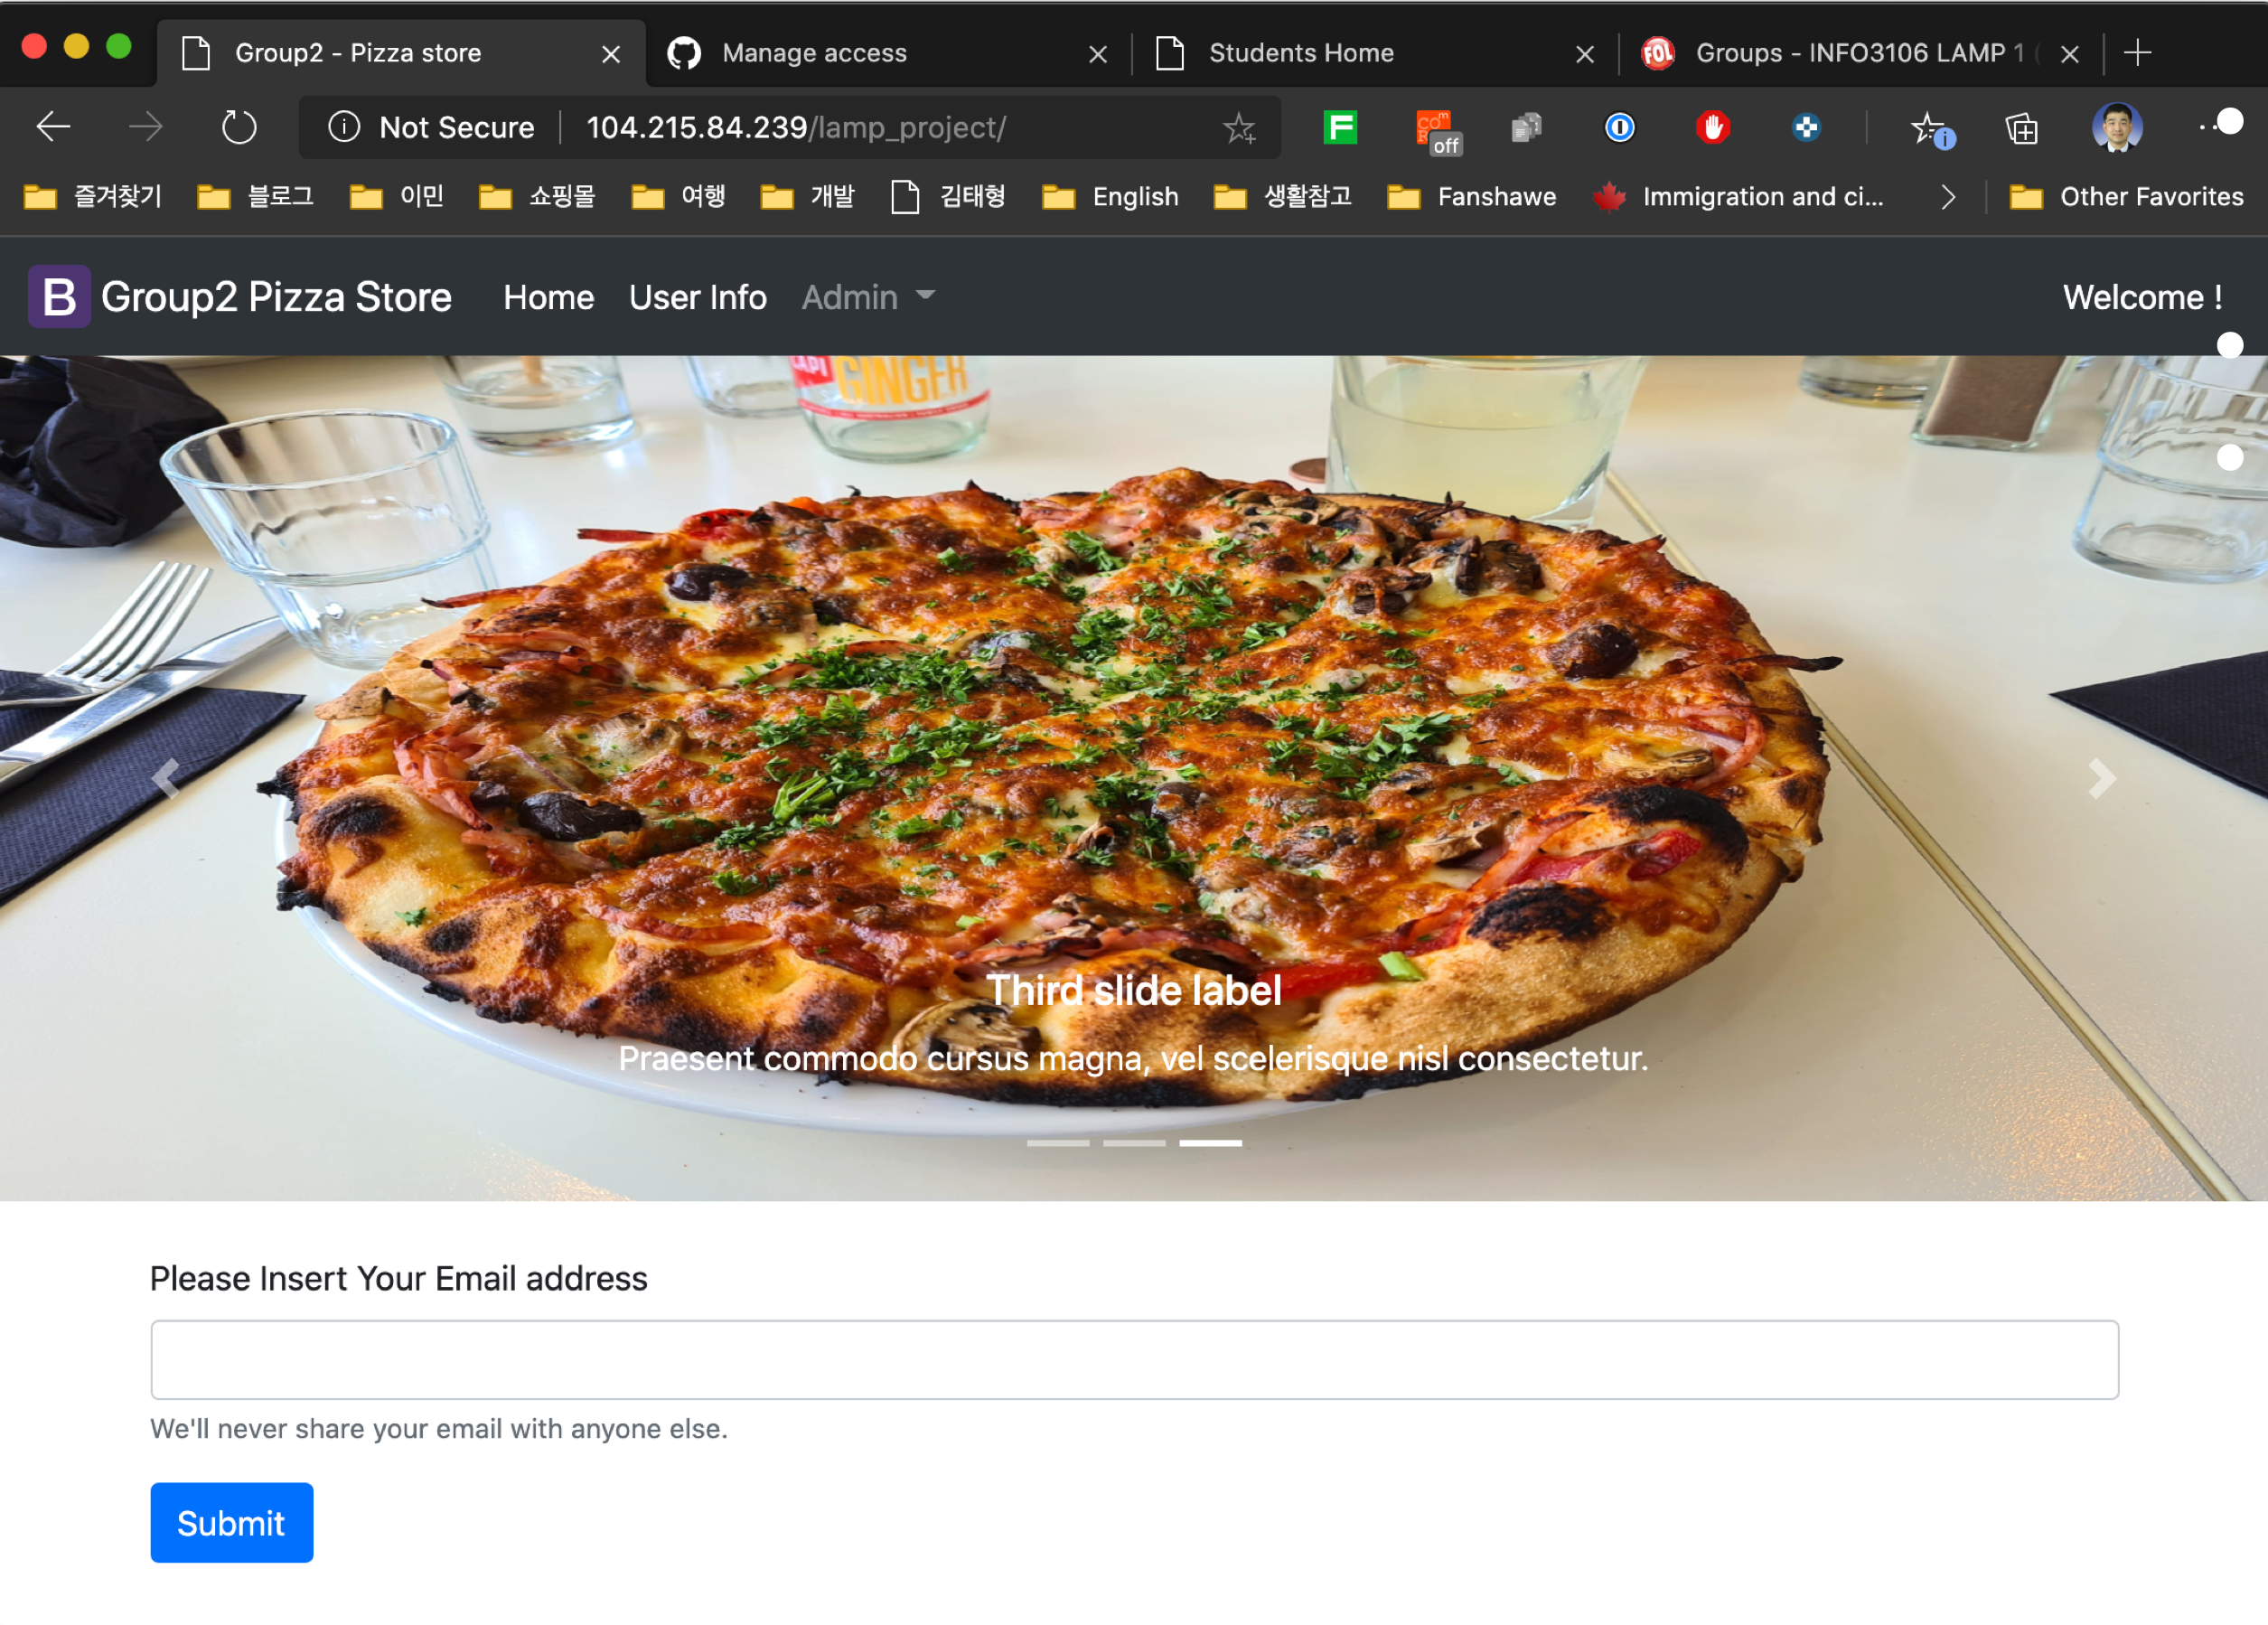Go to previous carousel slide arrow
Viewport: 2268px width, 1625px height.
(x=166, y=778)
